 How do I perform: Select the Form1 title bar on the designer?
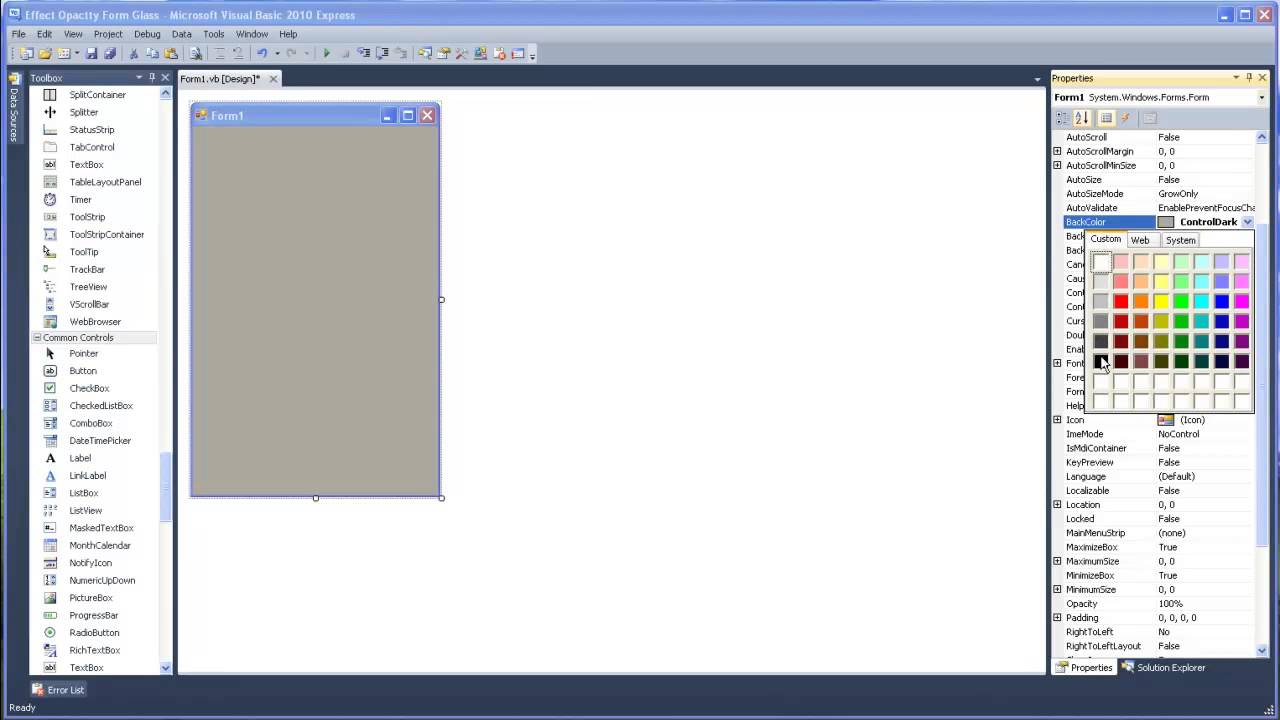(x=315, y=116)
